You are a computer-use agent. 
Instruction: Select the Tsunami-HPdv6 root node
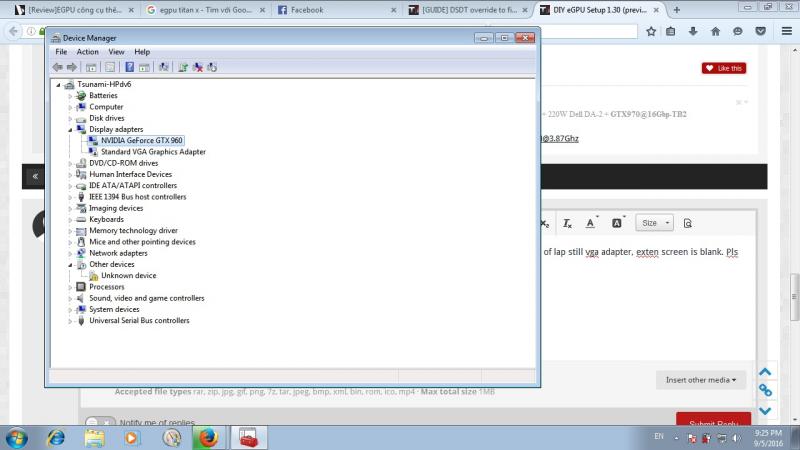[104, 84]
